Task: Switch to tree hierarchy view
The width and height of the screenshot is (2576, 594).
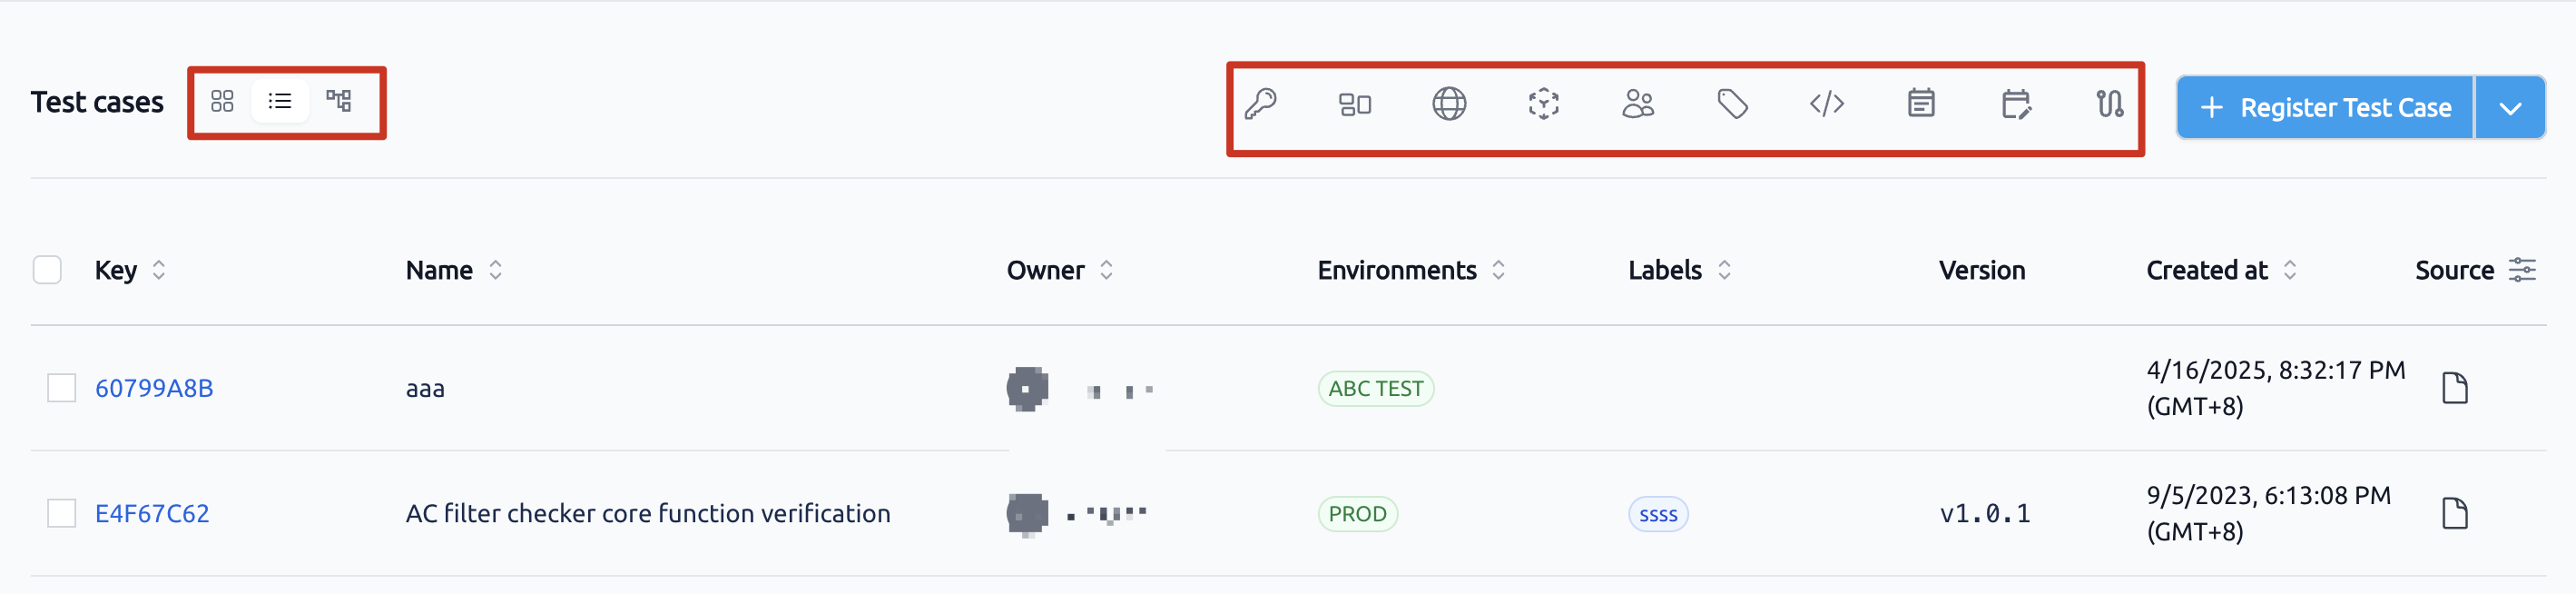Action: 338,102
